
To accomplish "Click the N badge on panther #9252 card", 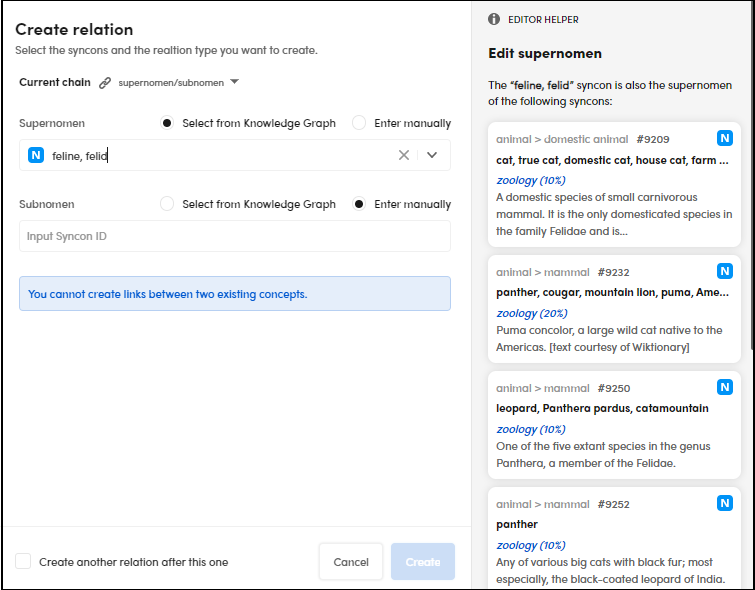I will [x=725, y=503].
